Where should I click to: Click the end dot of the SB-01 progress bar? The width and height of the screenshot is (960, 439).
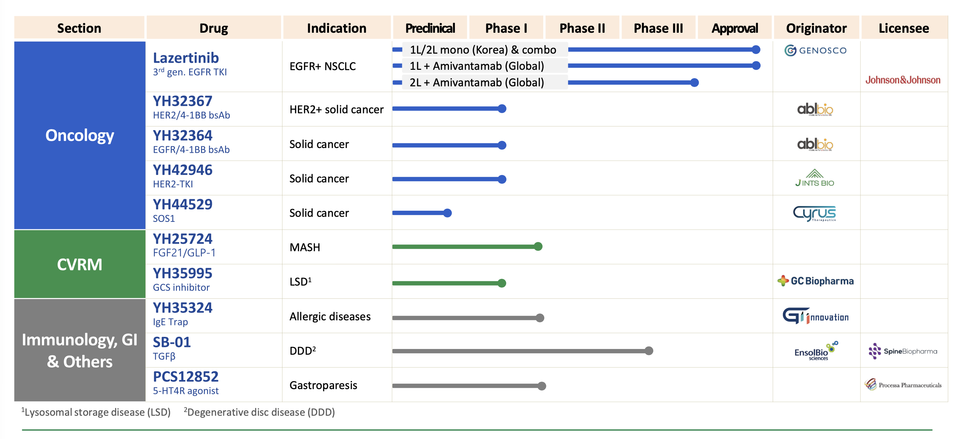click(649, 351)
